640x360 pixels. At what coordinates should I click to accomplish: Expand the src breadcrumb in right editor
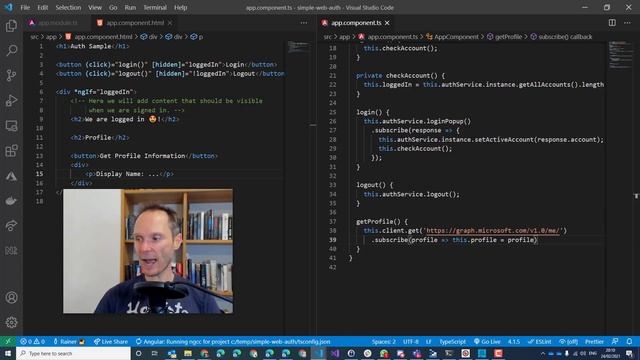coord(327,37)
